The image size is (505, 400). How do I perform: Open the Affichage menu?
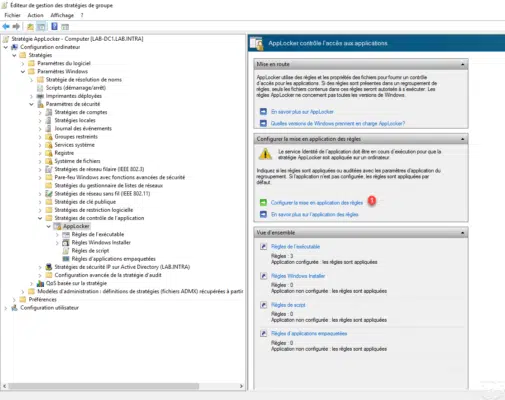[62, 15]
